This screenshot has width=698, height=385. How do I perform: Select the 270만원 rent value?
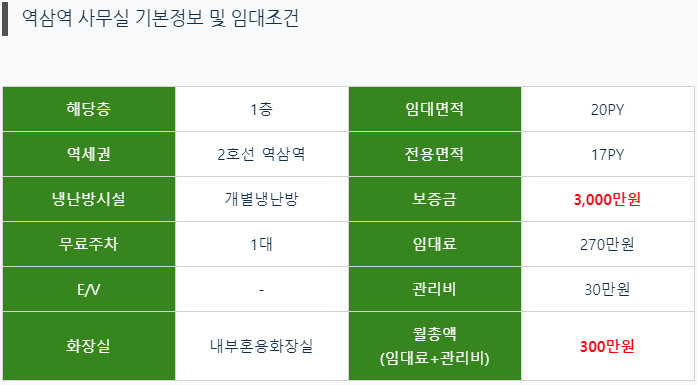click(x=607, y=244)
